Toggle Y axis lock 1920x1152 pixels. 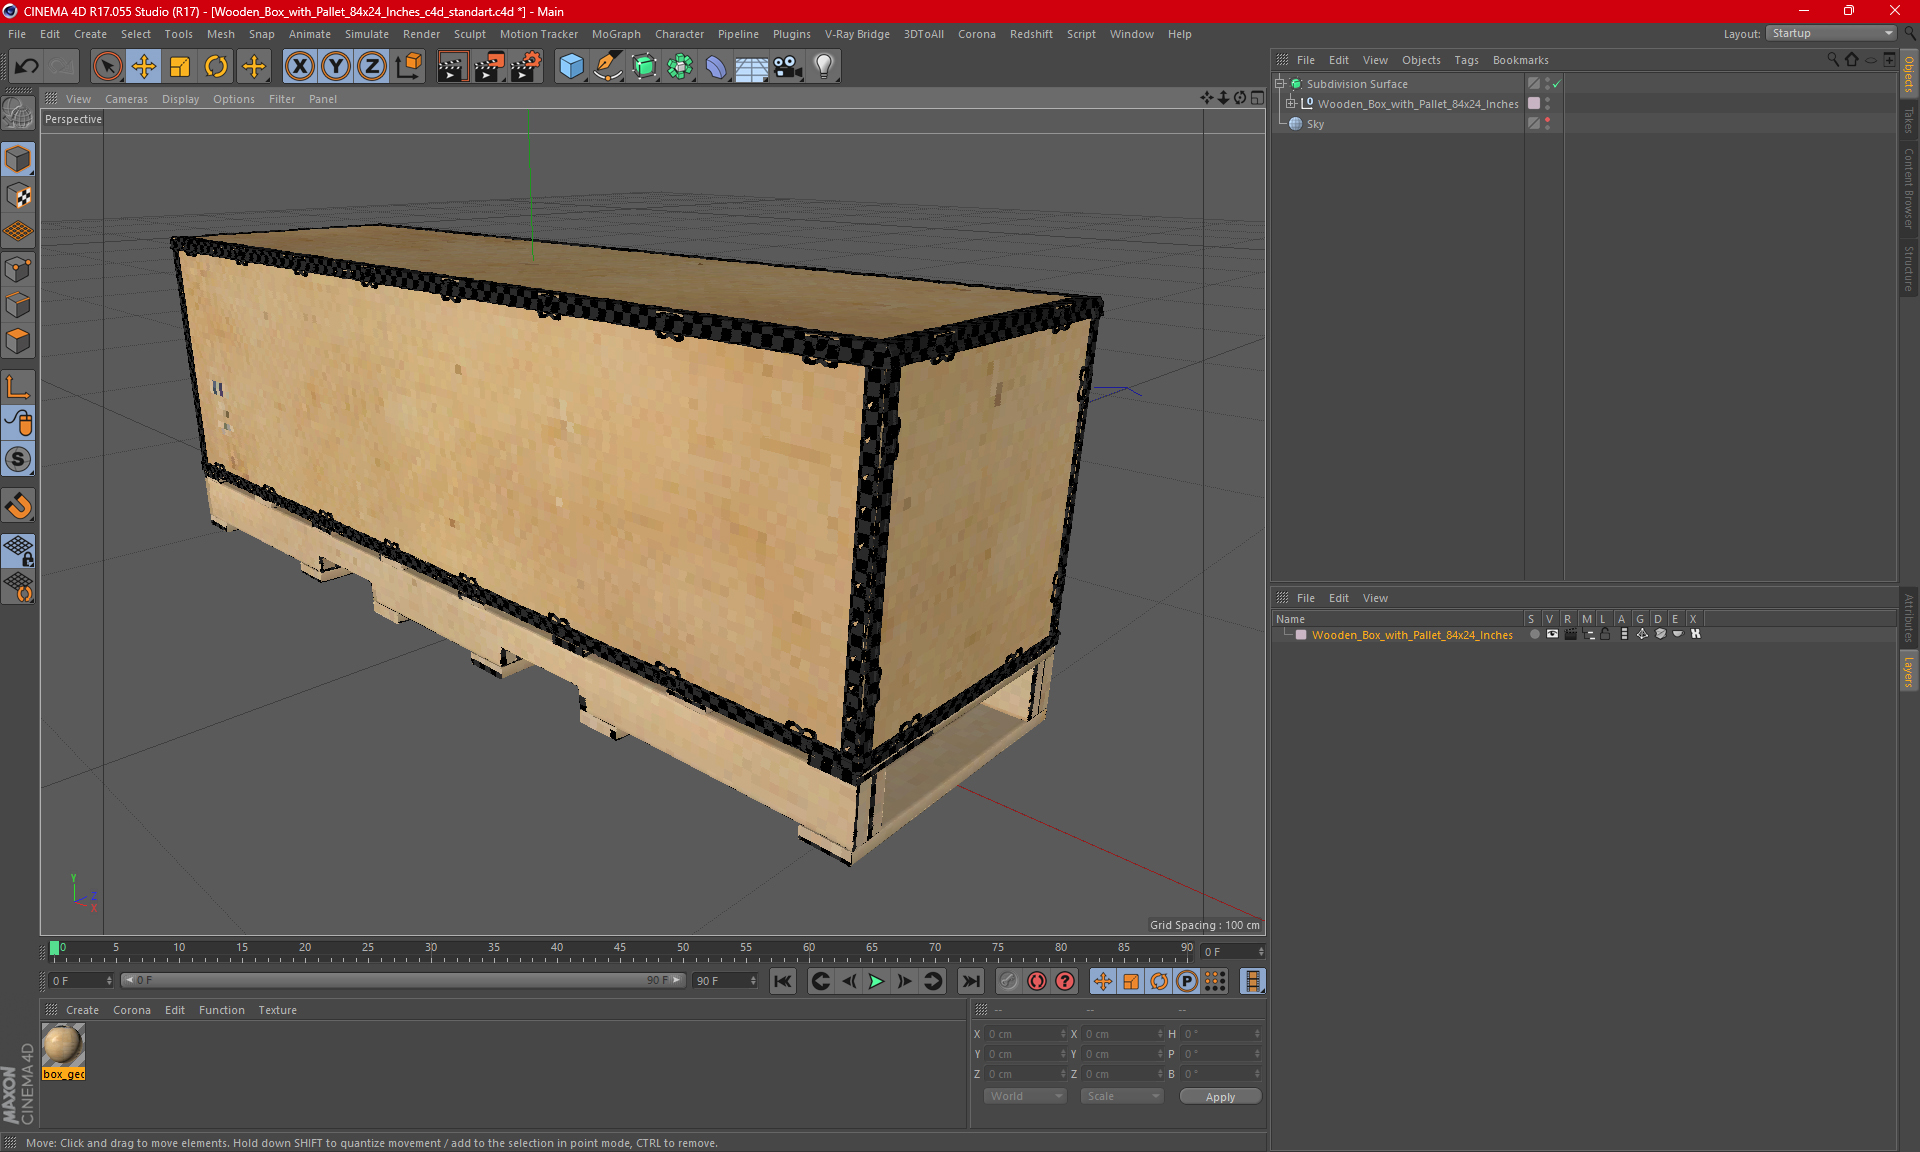point(335,66)
